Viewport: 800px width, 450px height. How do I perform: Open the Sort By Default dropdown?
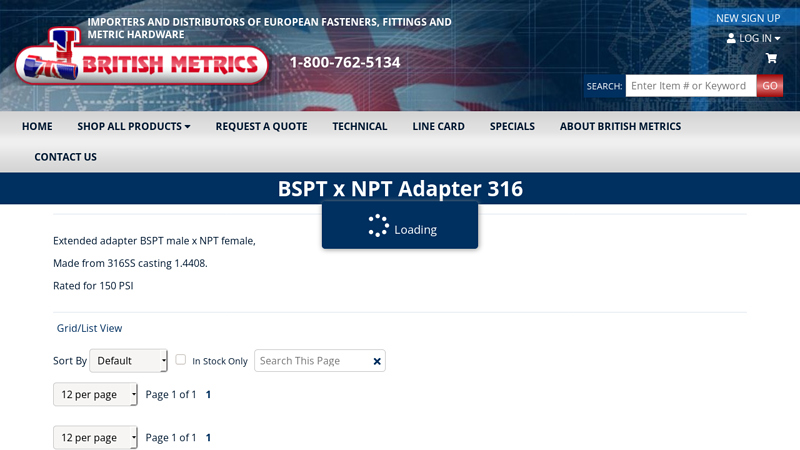128,361
